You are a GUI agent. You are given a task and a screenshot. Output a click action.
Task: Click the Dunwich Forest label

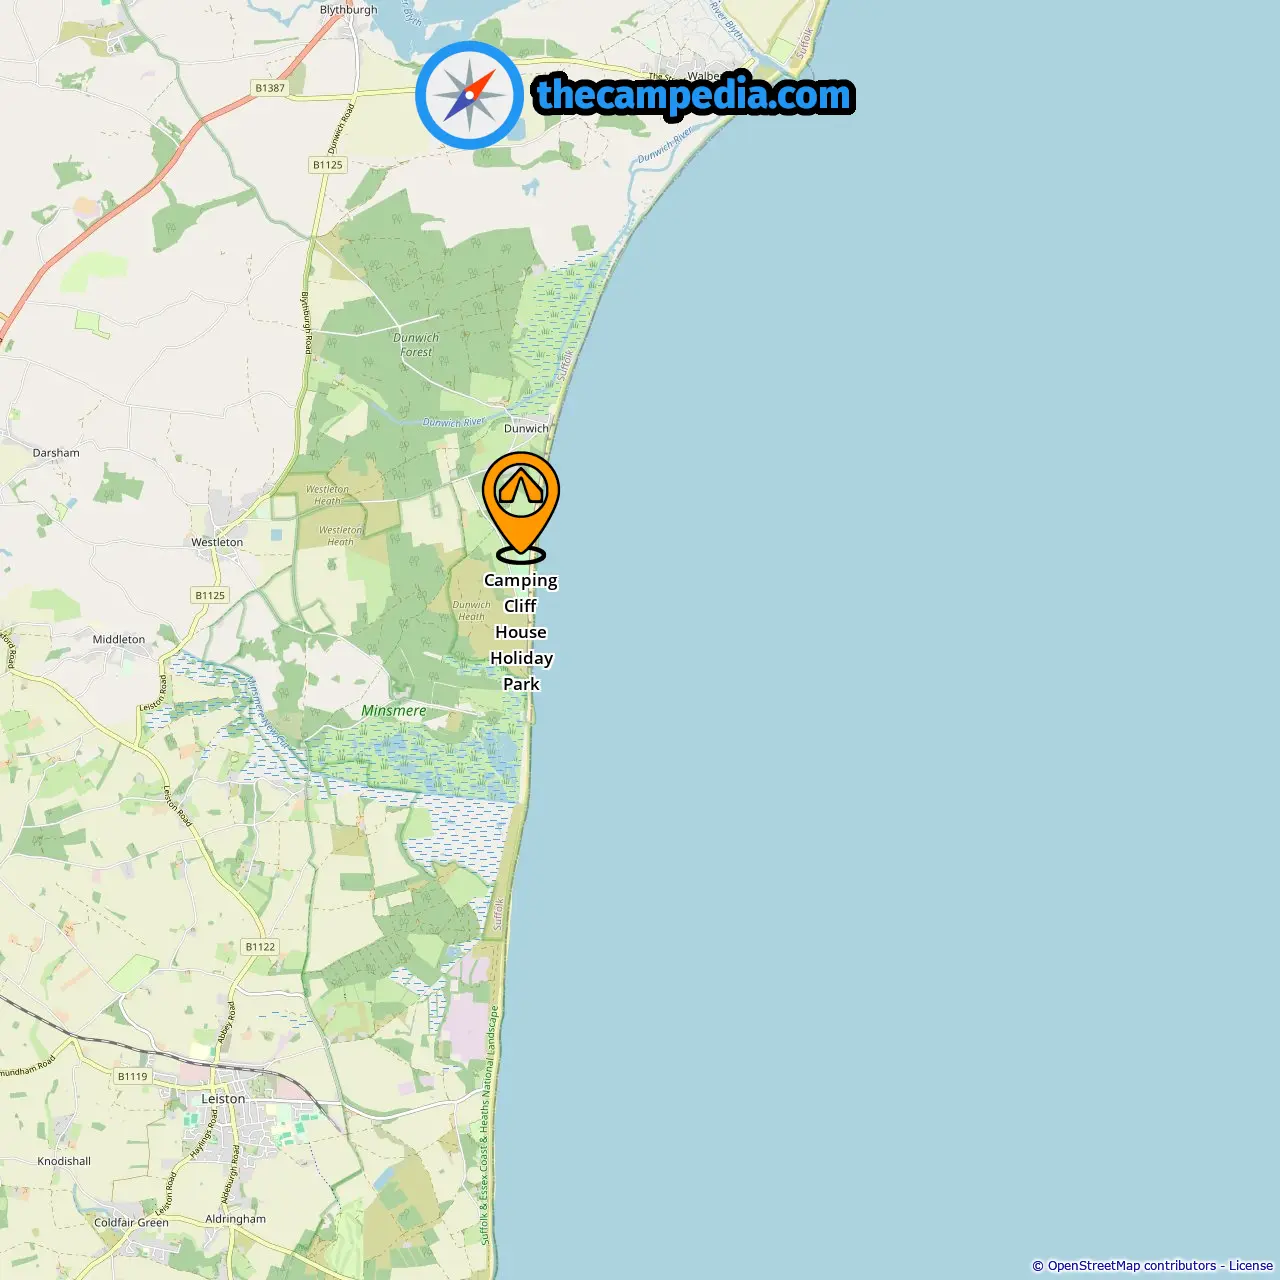416,345
